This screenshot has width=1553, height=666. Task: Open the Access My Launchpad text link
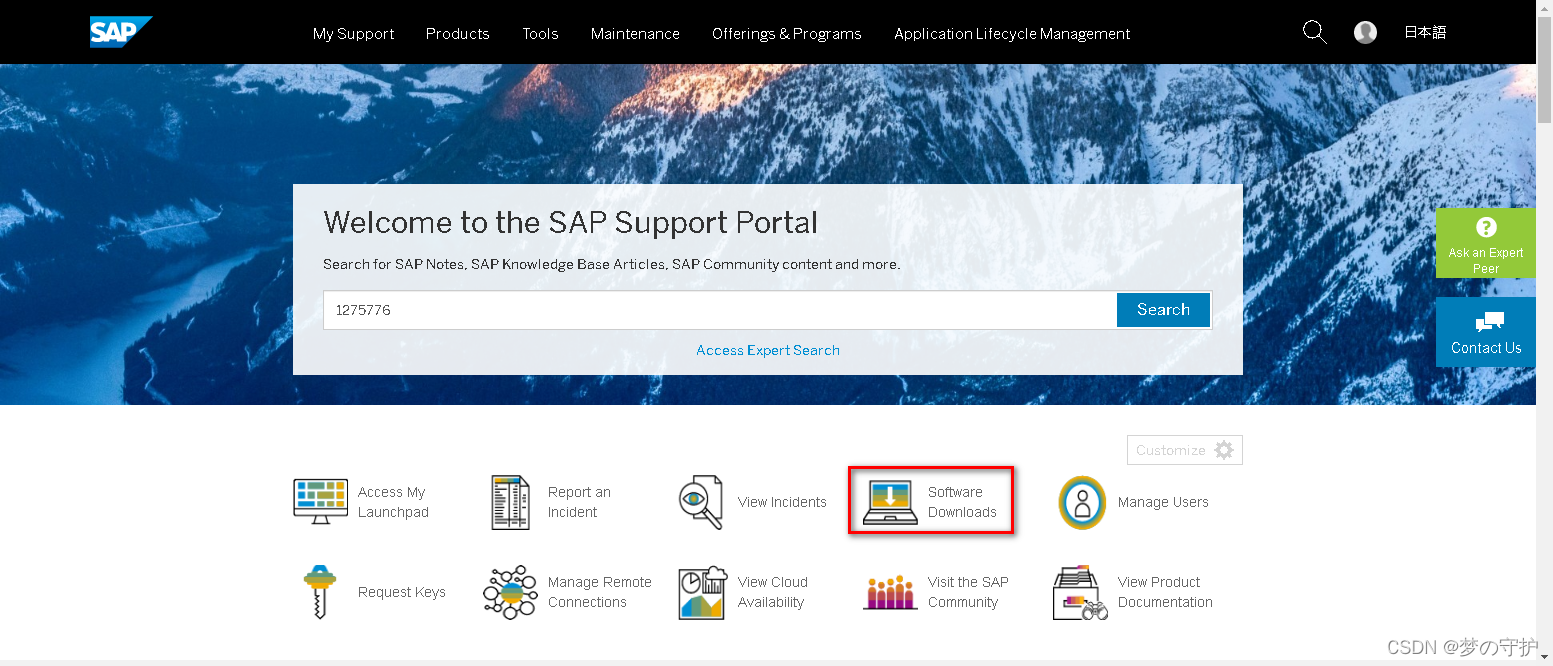pos(393,502)
